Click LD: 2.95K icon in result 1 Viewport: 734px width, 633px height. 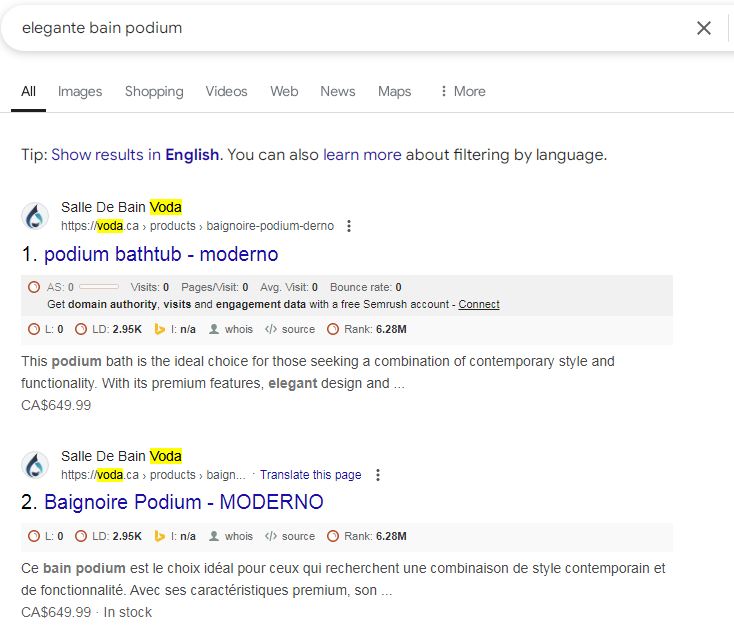81,329
